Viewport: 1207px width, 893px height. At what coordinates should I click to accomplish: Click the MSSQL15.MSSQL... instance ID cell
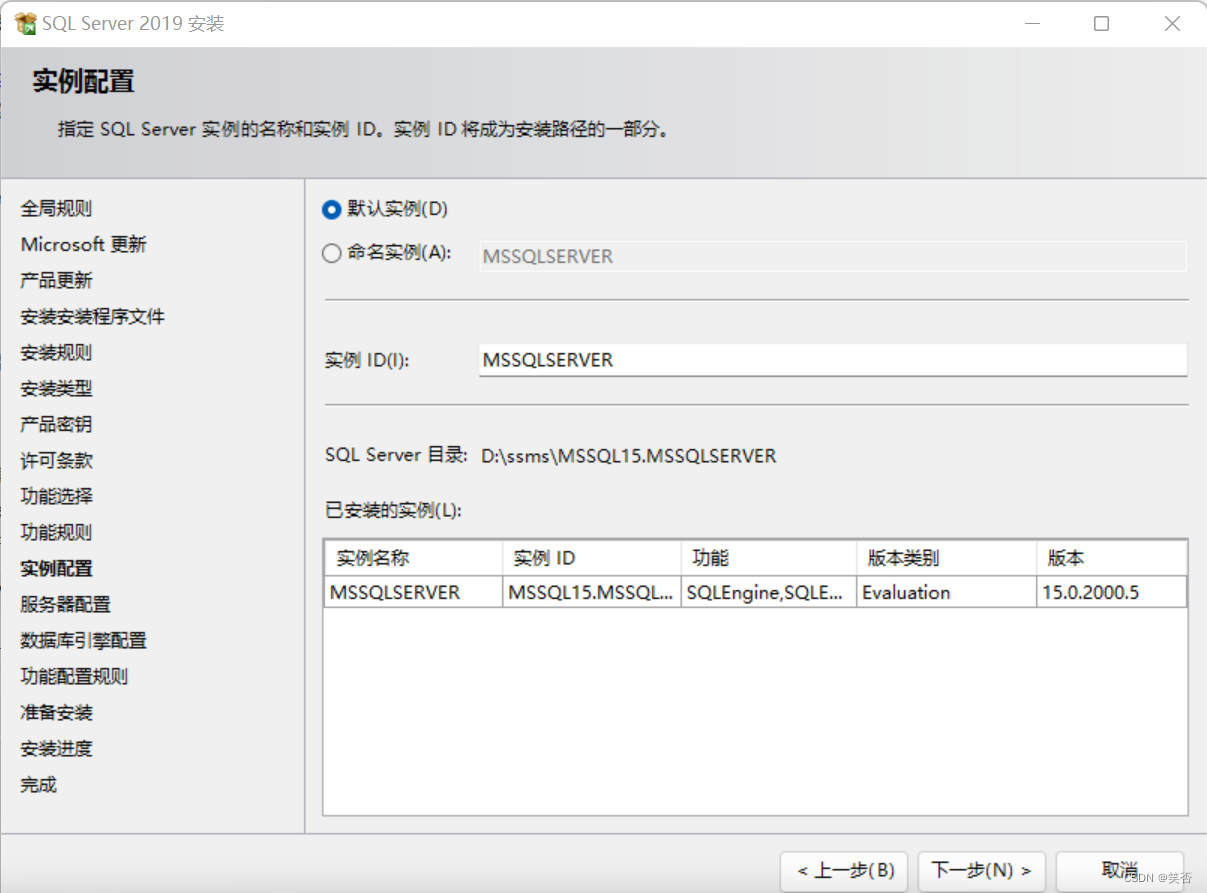tap(591, 592)
